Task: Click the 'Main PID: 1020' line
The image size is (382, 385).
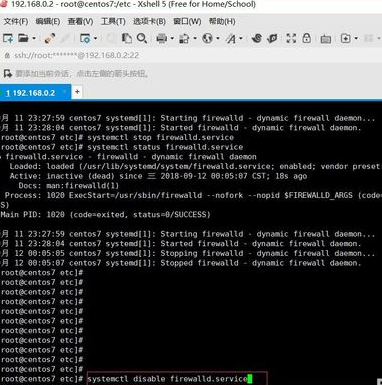Action: click(x=105, y=215)
